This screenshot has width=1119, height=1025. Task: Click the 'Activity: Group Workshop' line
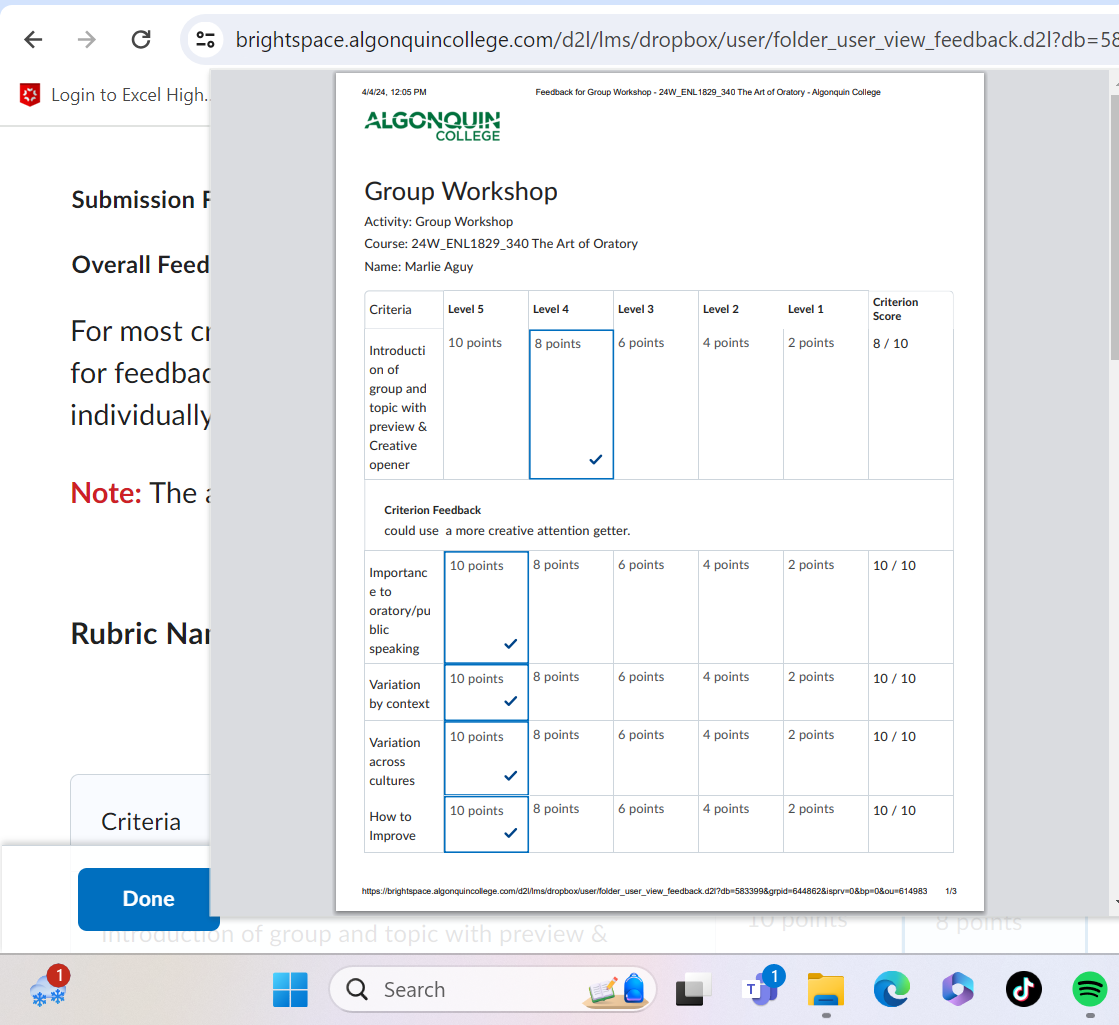[x=438, y=221]
